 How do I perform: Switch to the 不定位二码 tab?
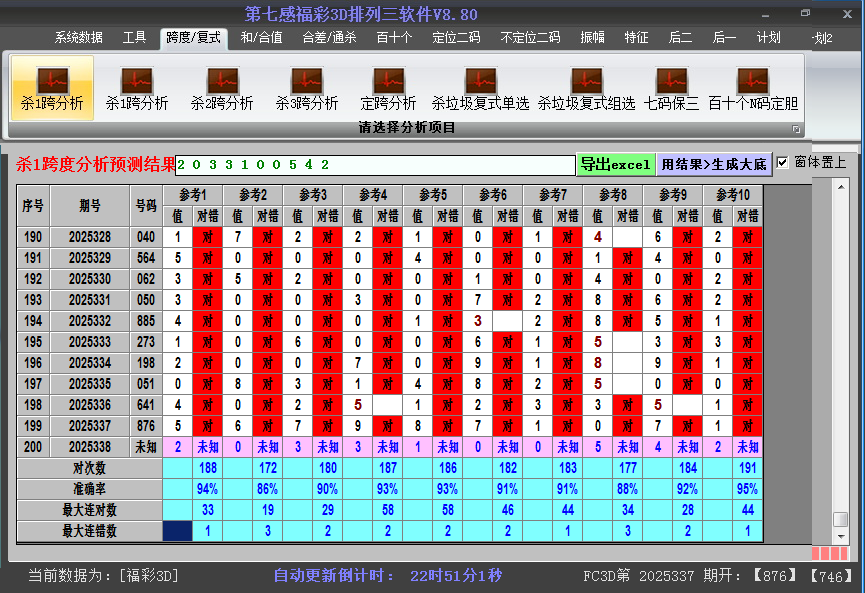point(530,38)
